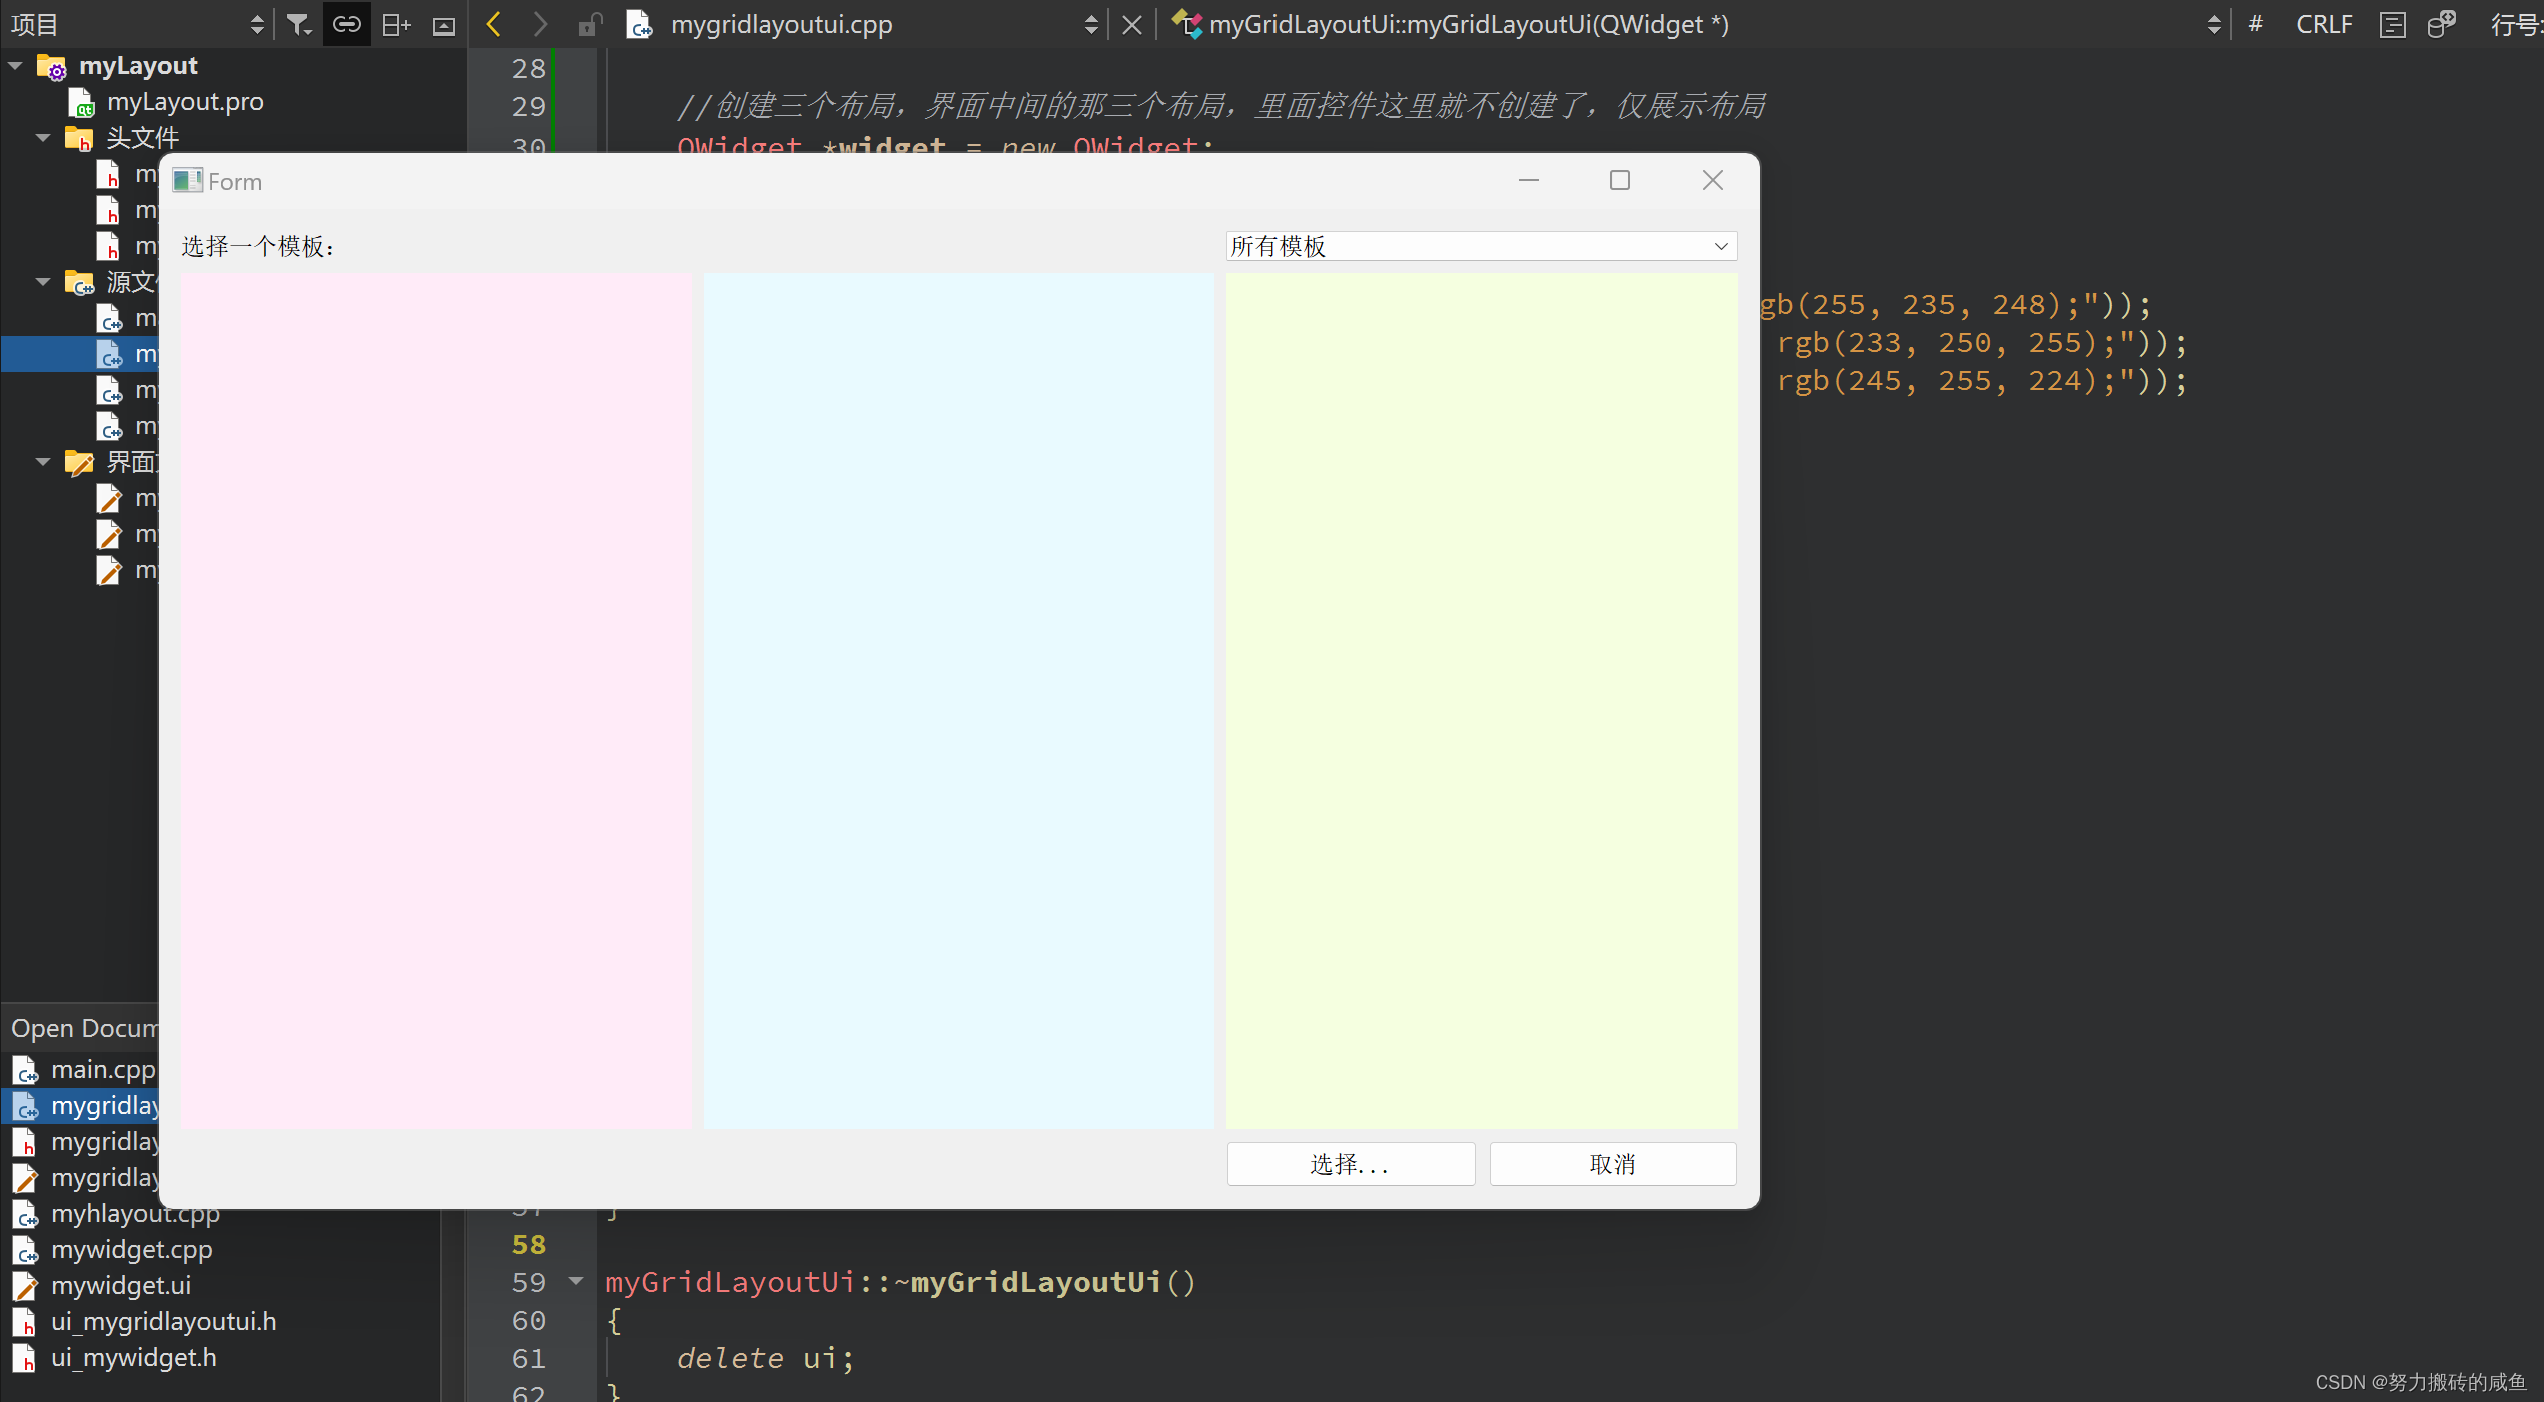The height and width of the screenshot is (1402, 2544).
Task: Click the split editor icon next to CRLF
Action: (x=2392, y=24)
